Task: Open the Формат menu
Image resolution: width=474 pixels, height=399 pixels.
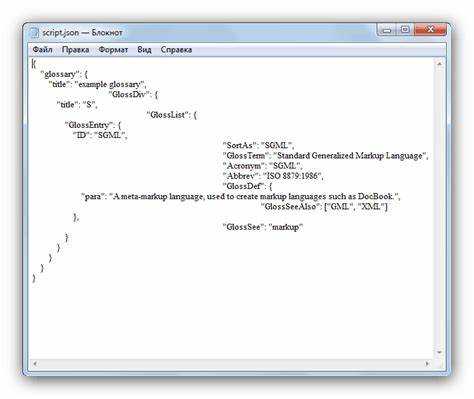Action: click(x=113, y=50)
